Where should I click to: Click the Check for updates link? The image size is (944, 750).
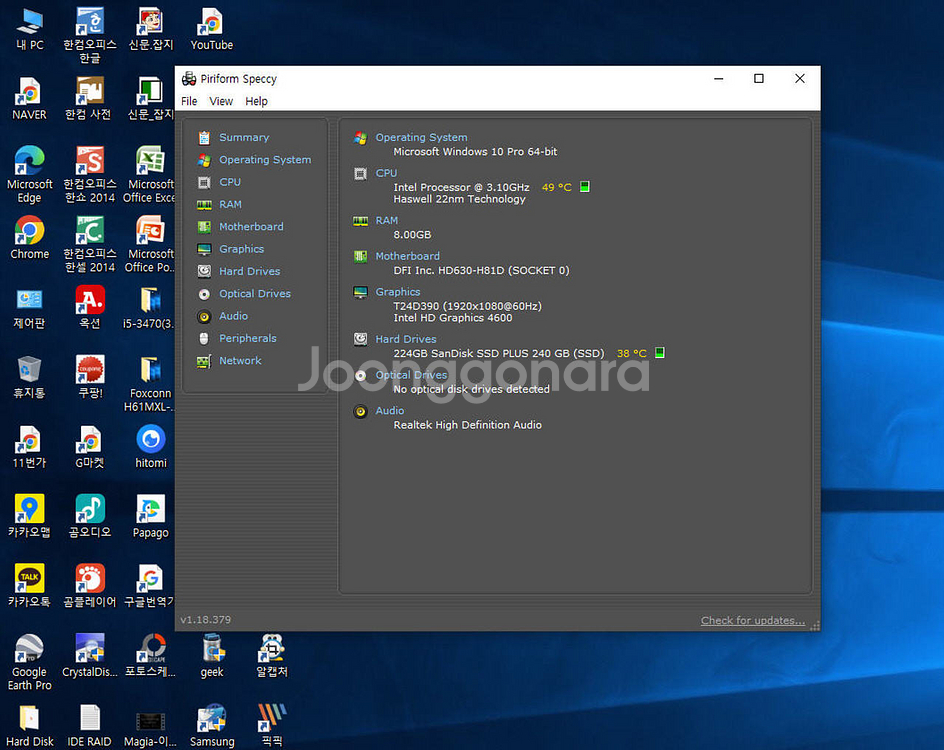[753, 621]
